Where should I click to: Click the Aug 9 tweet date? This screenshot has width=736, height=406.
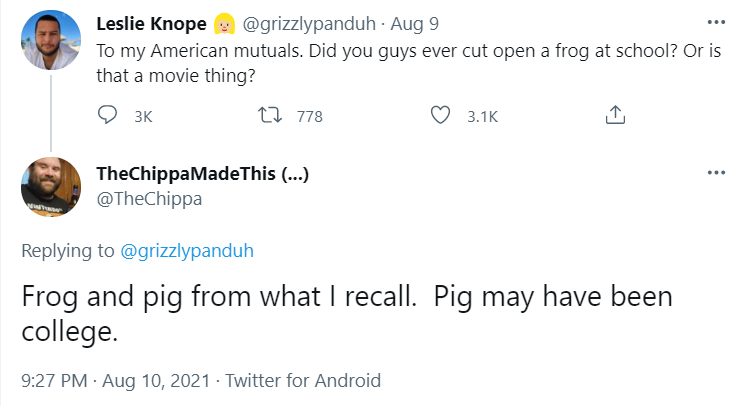coord(414,23)
